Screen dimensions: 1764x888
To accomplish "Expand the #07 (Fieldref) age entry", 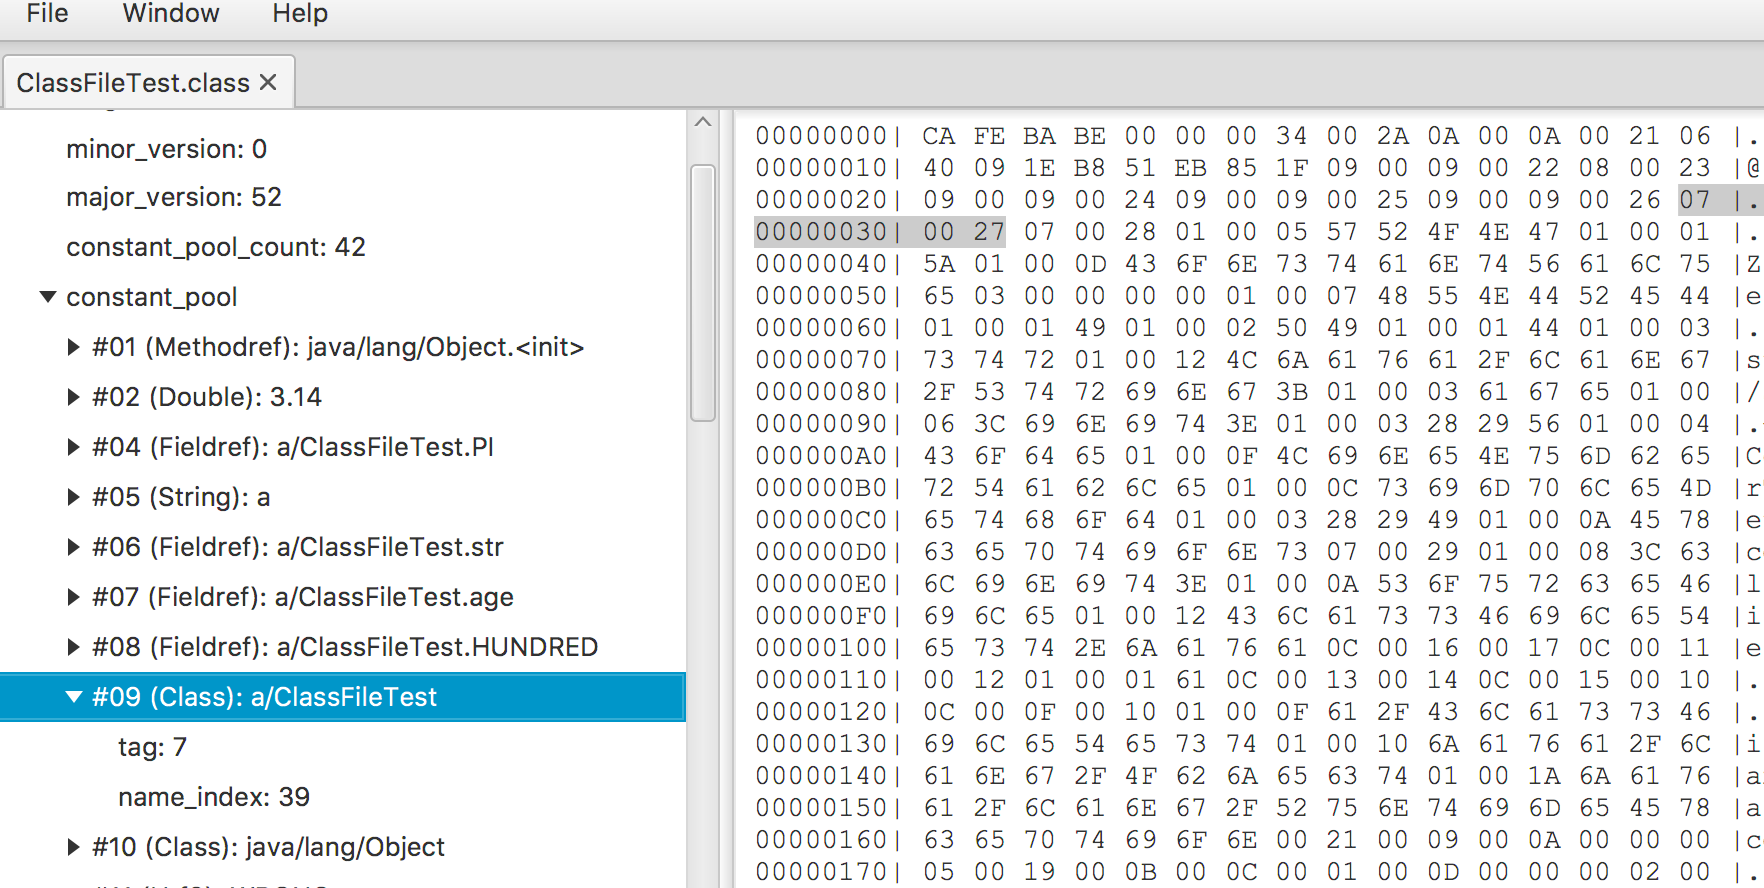I will click(x=73, y=597).
